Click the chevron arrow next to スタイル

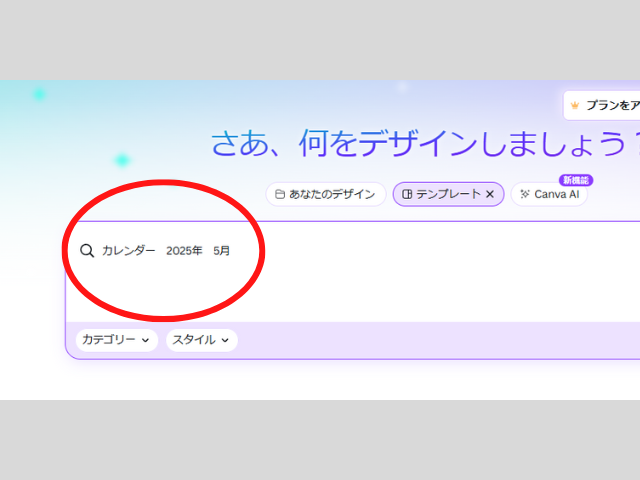pos(225,340)
